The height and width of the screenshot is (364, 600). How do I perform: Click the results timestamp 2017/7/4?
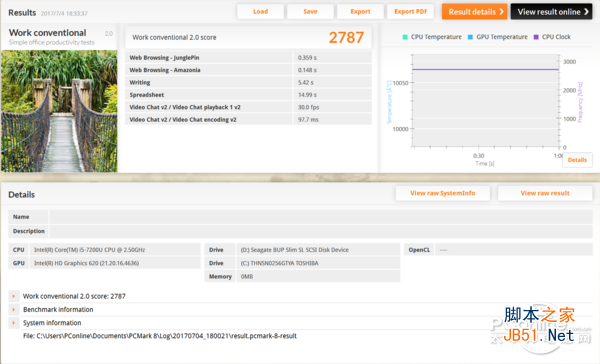[x=64, y=13]
